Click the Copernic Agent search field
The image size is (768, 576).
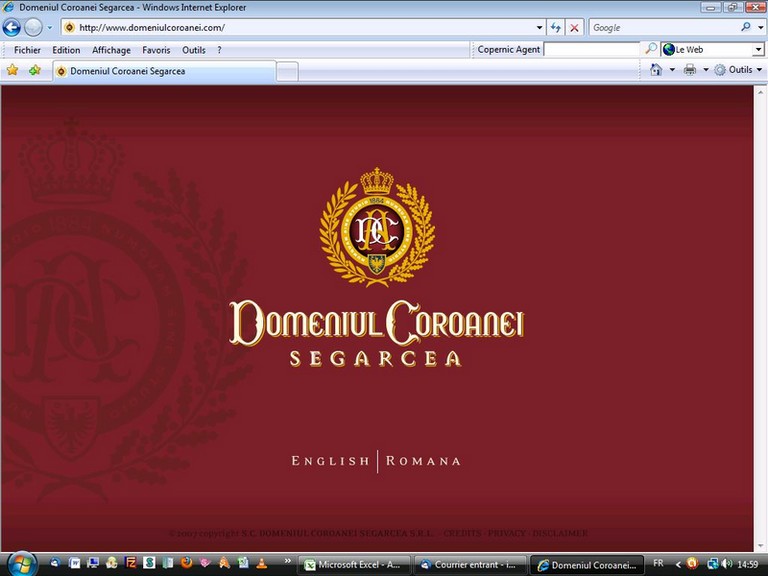[x=591, y=49]
